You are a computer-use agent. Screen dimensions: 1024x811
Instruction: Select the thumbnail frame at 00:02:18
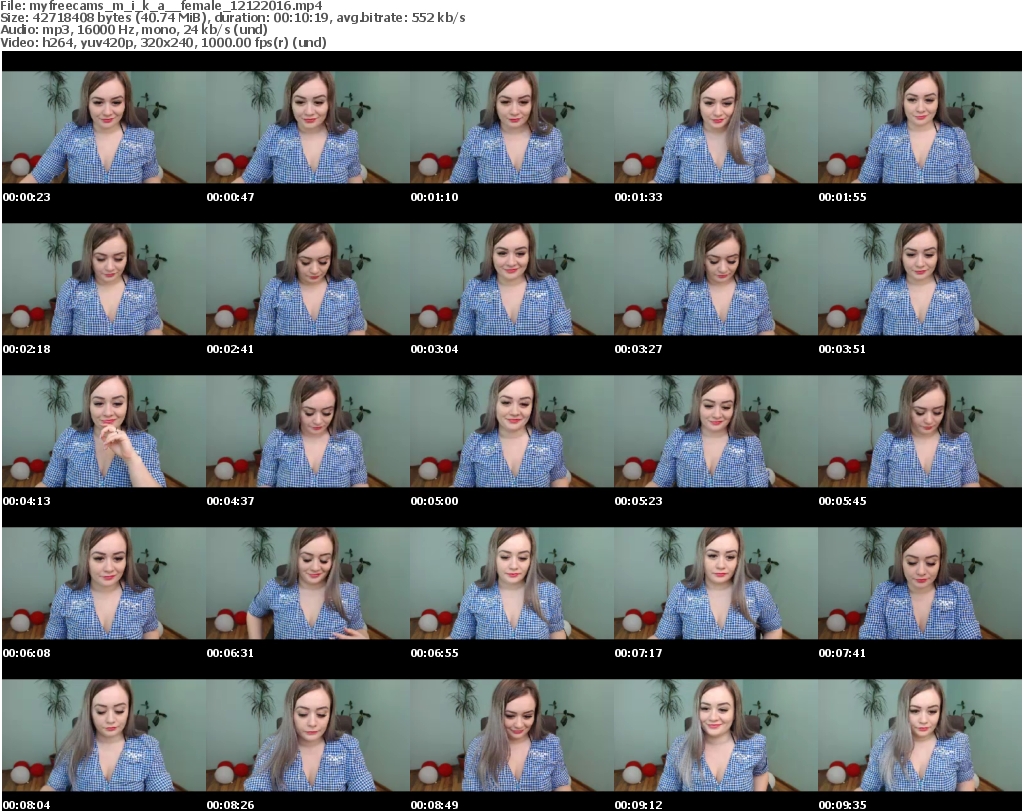click(104, 279)
